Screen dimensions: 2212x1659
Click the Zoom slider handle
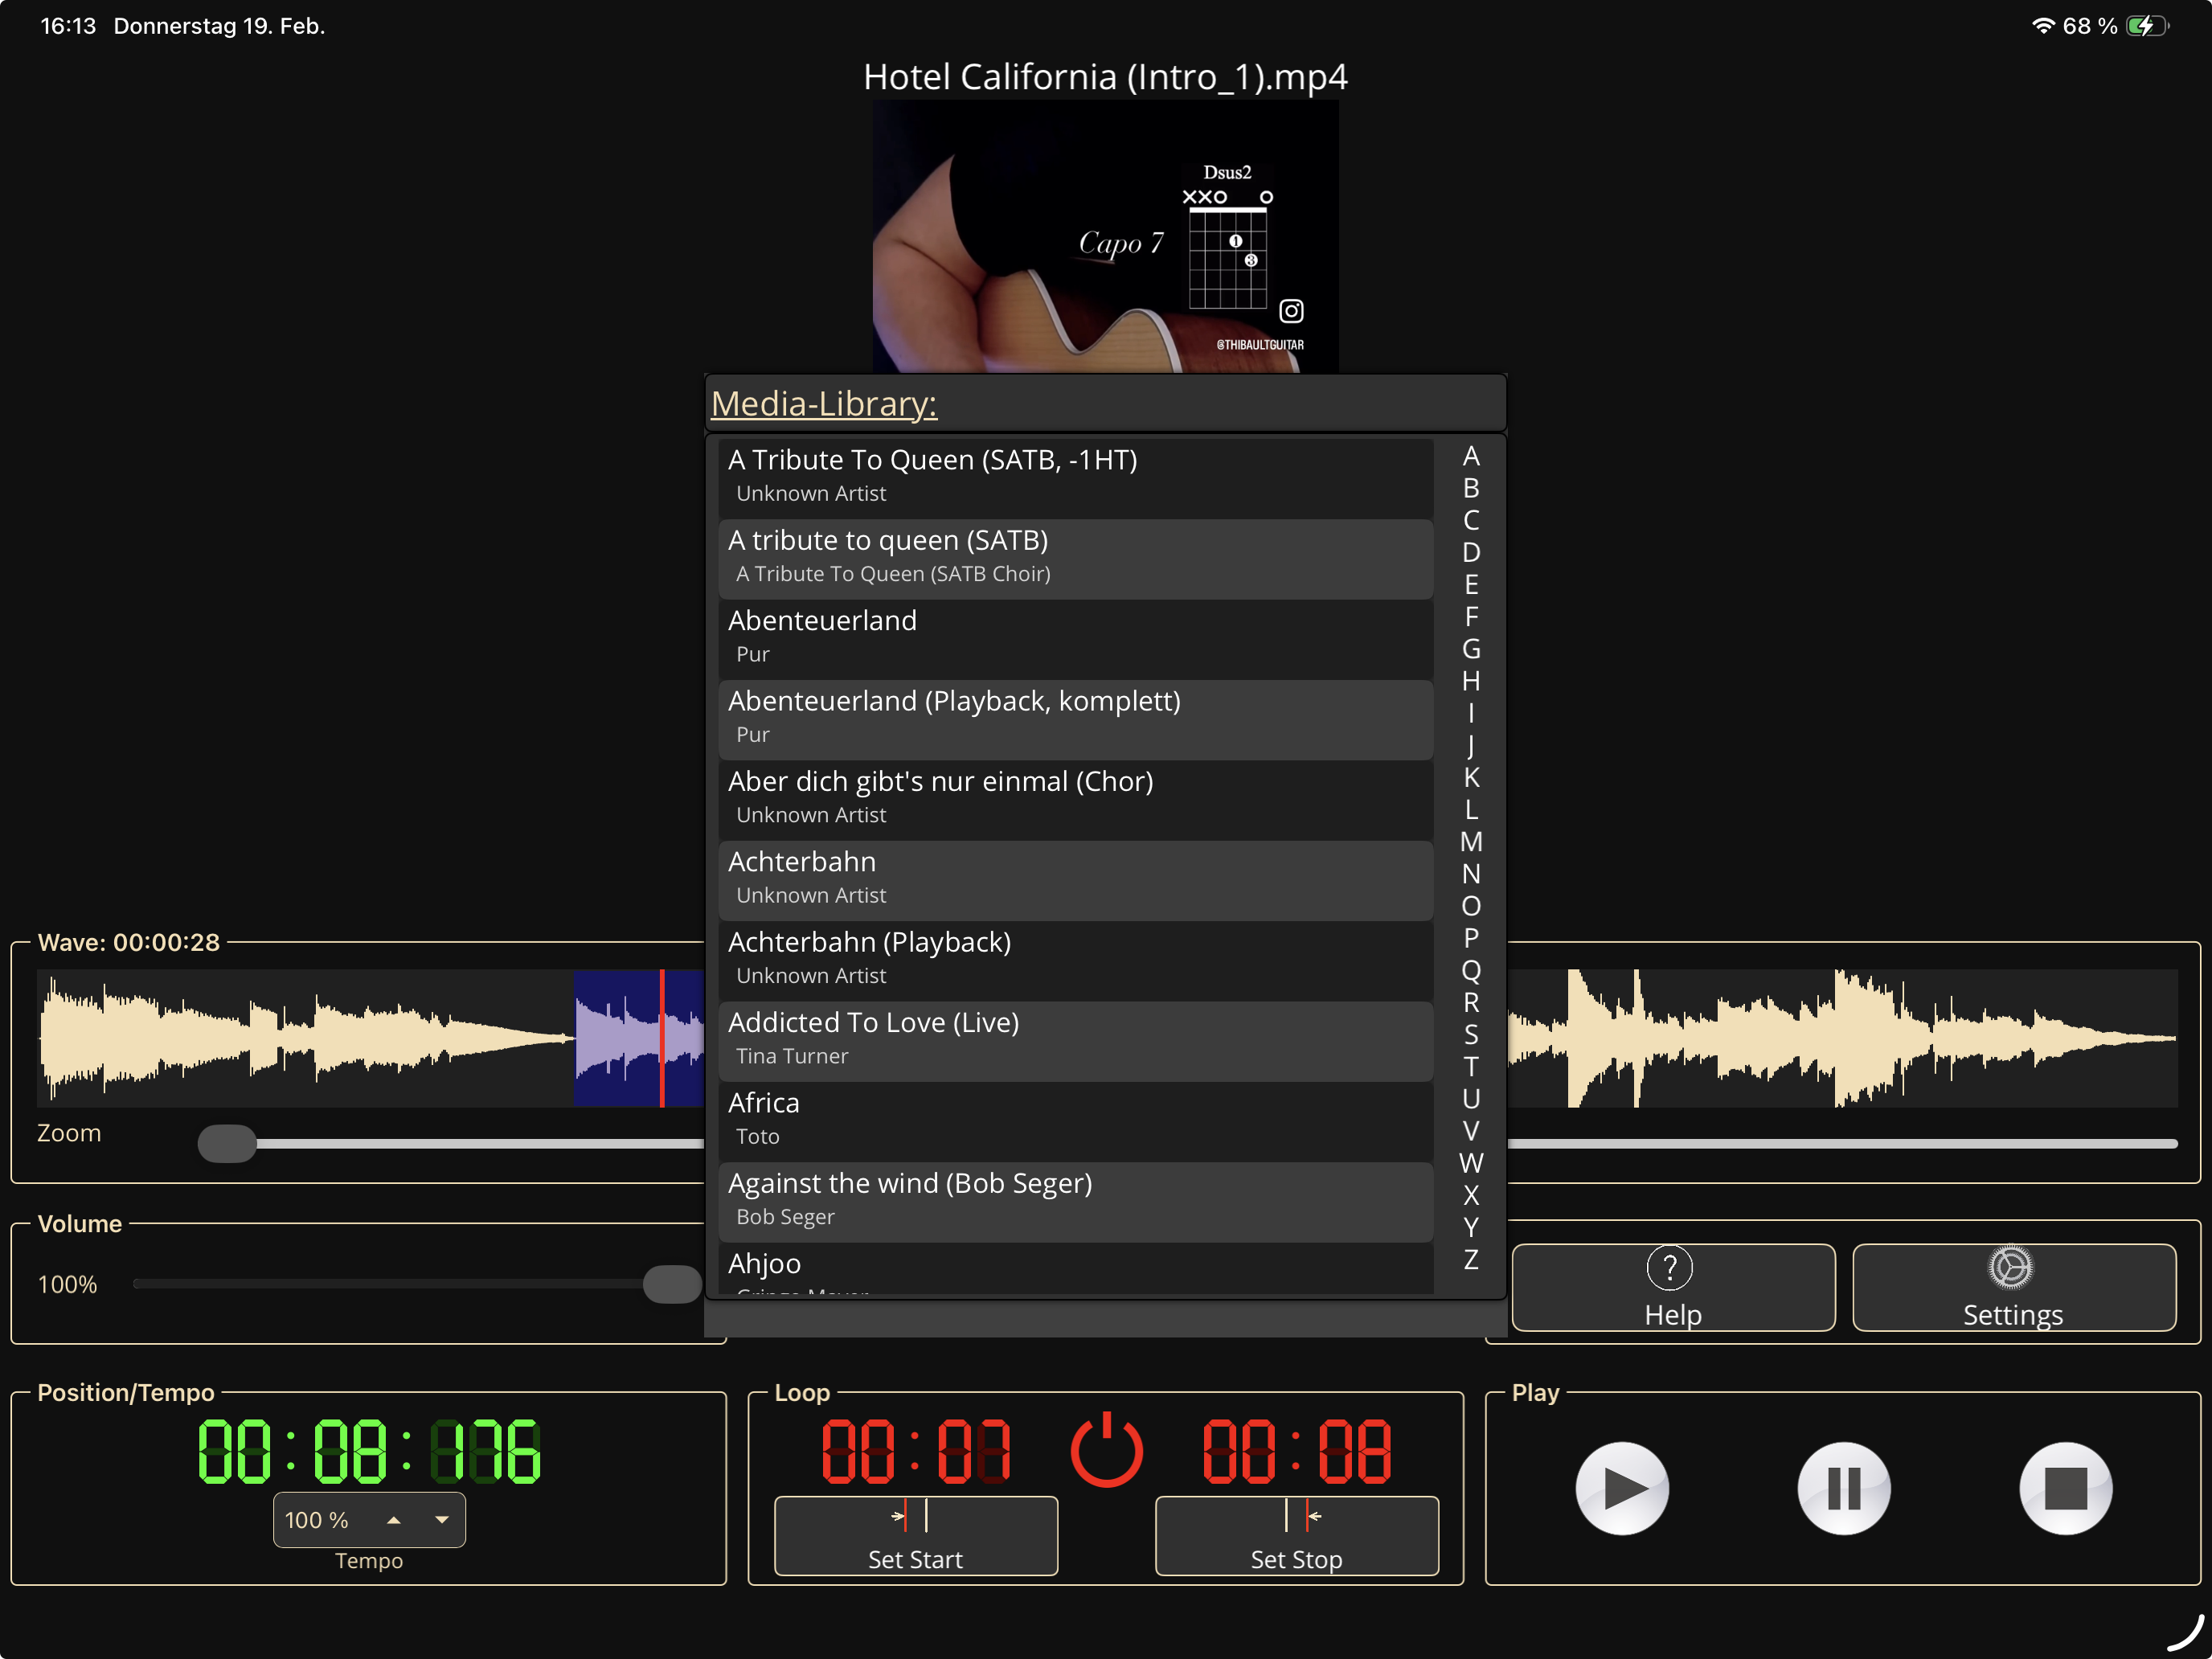[x=227, y=1143]
